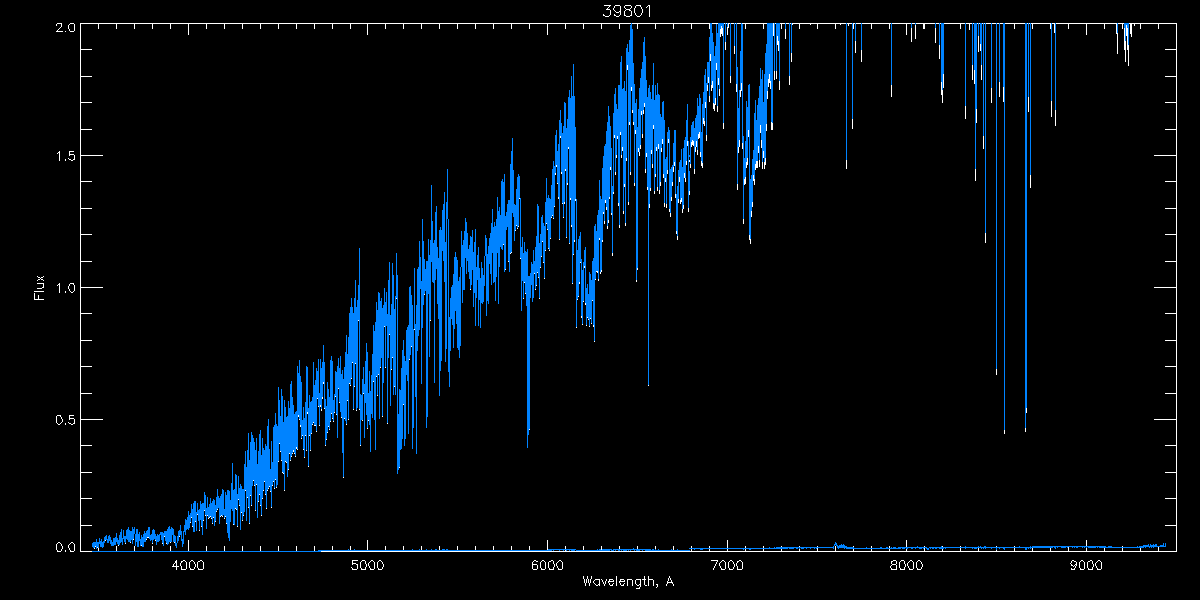Click the 6000 wavelength tick label

(547, 565)
